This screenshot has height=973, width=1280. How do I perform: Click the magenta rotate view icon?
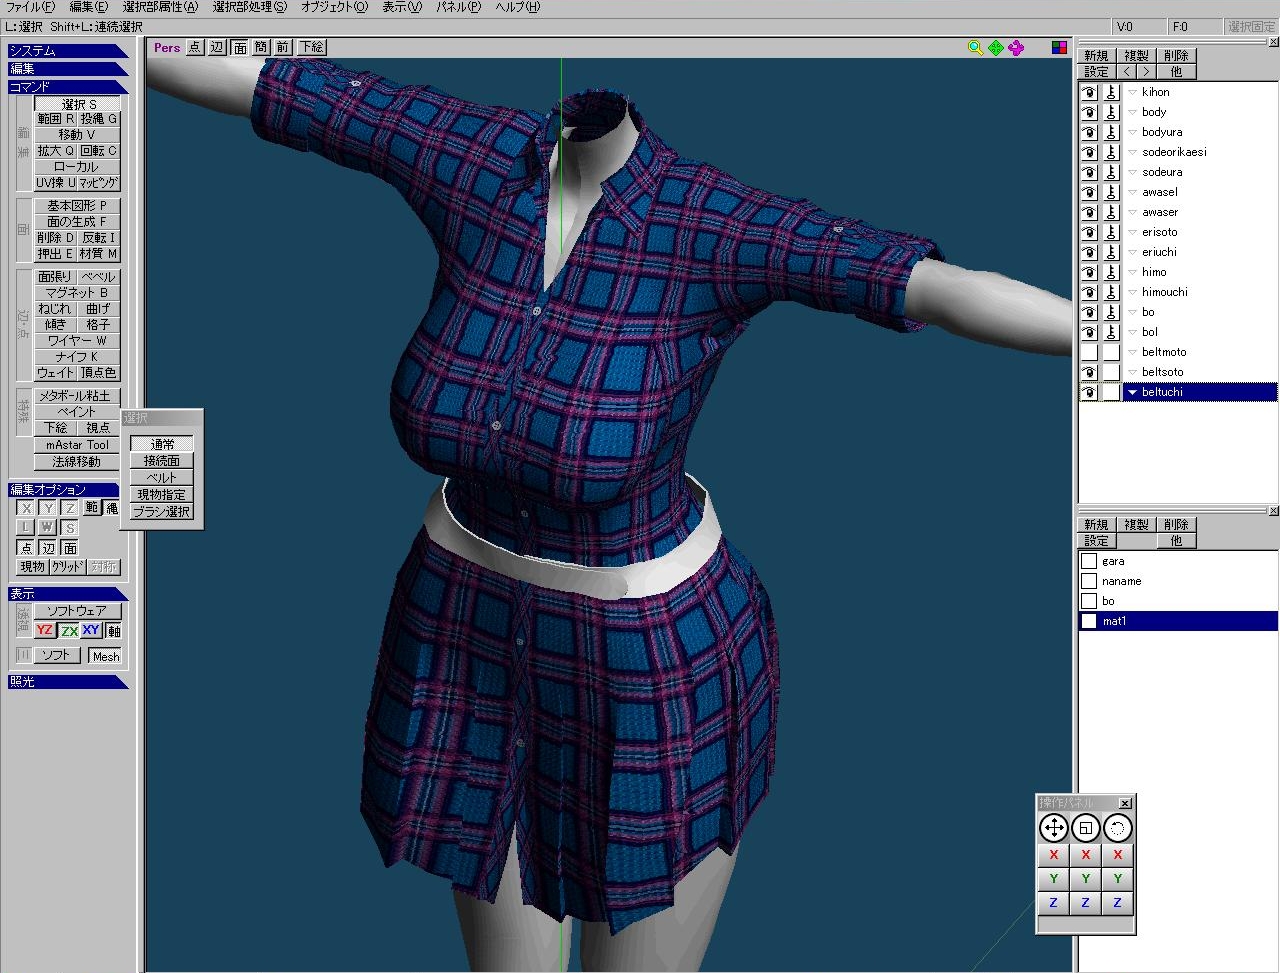click(1016, 47)
